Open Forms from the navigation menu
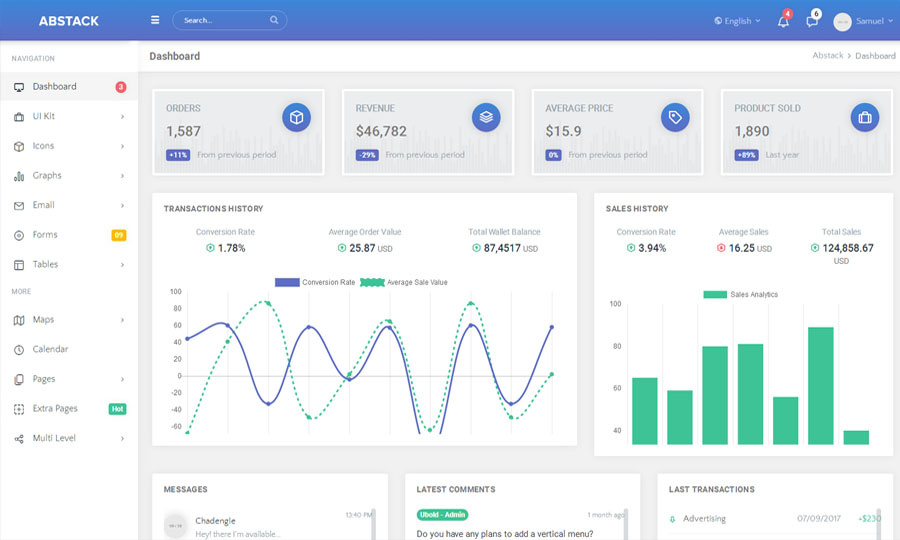This screenshot has width=900, height=540. coord(45,235)
